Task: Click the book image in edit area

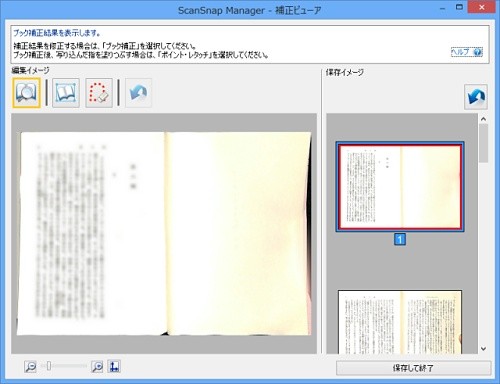Action: (x=164, y=234)
